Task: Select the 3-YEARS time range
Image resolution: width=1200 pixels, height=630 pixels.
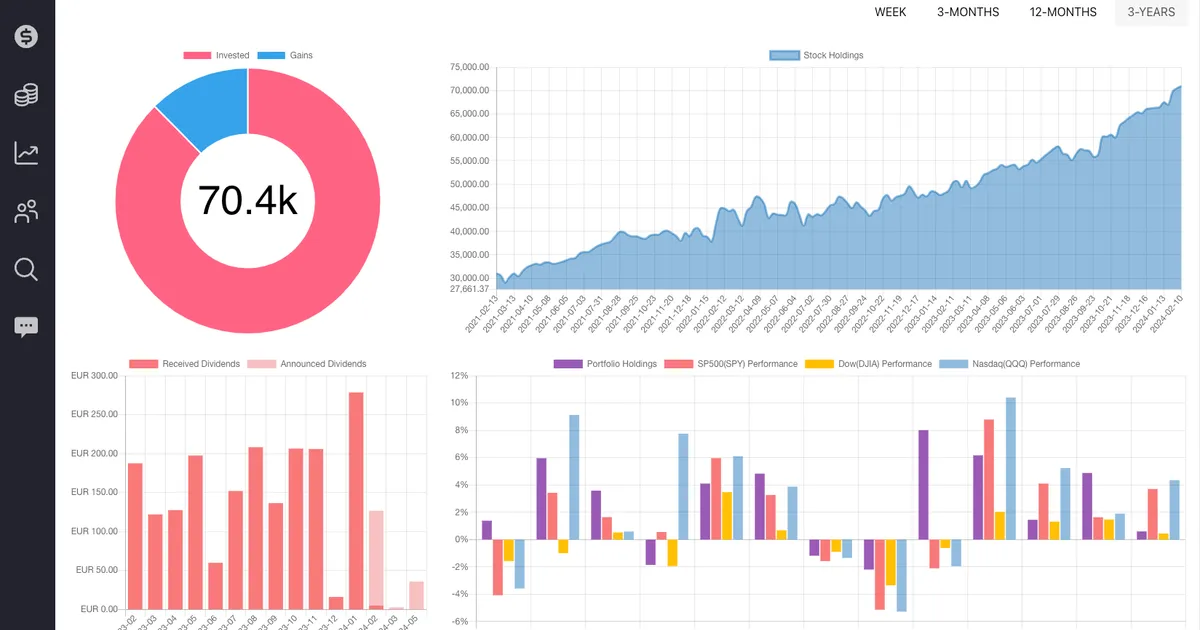Action: pos(1151,12)
